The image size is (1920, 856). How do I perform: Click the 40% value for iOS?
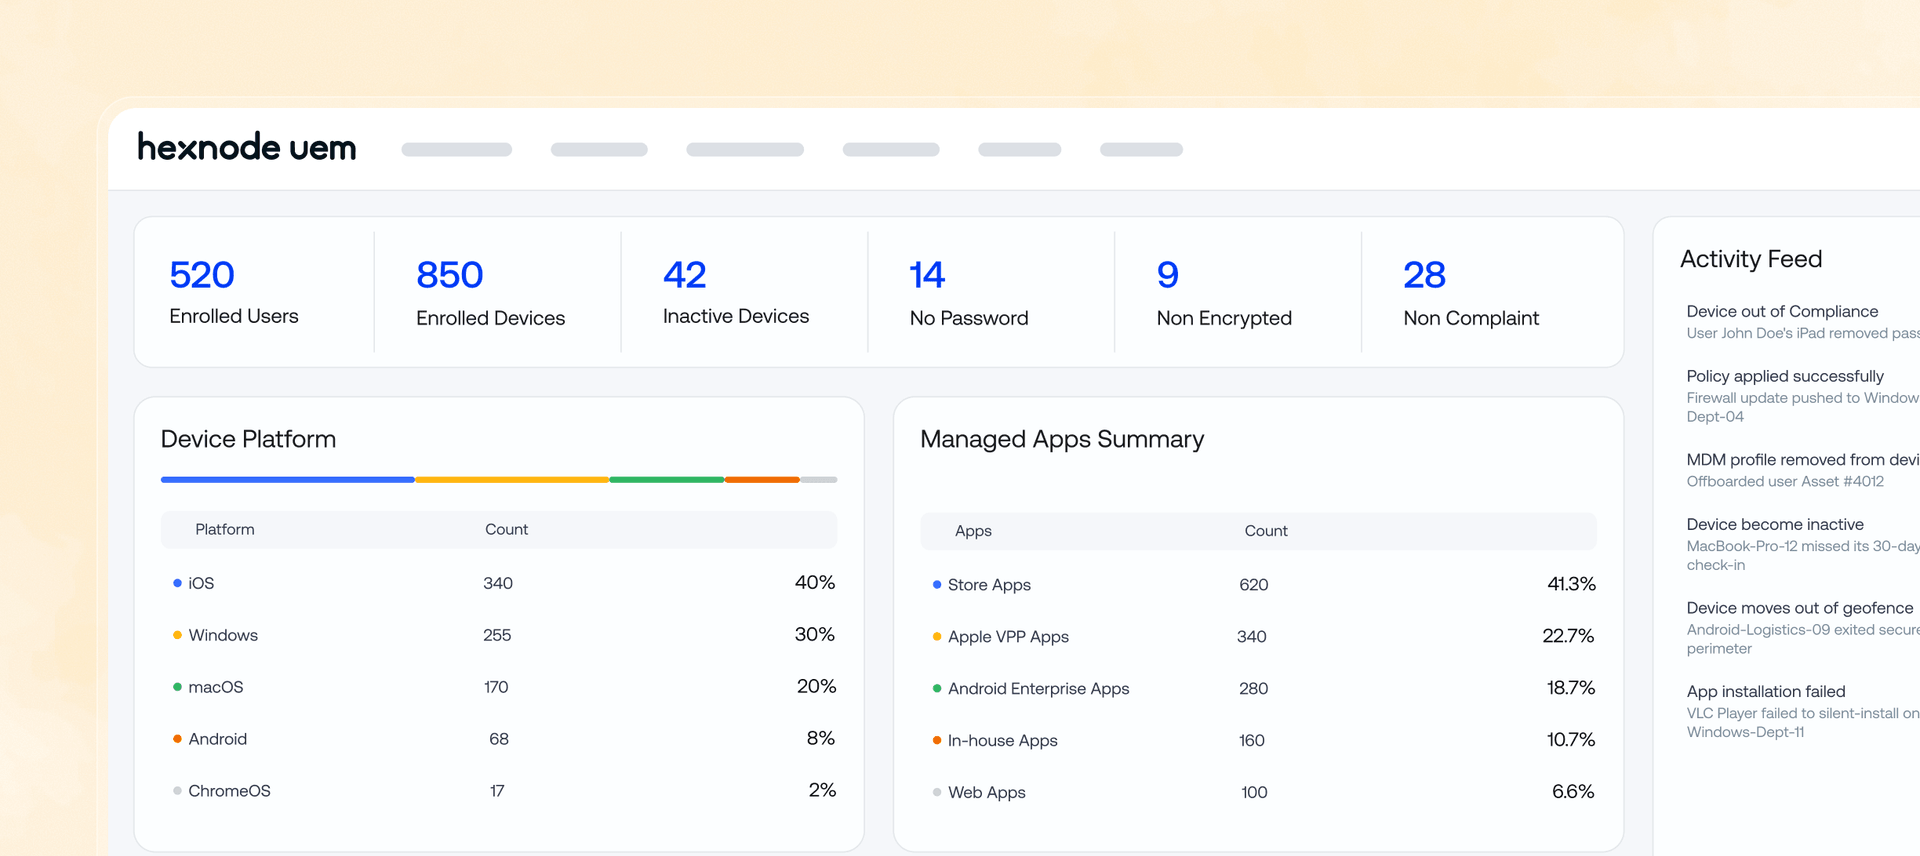815,582
